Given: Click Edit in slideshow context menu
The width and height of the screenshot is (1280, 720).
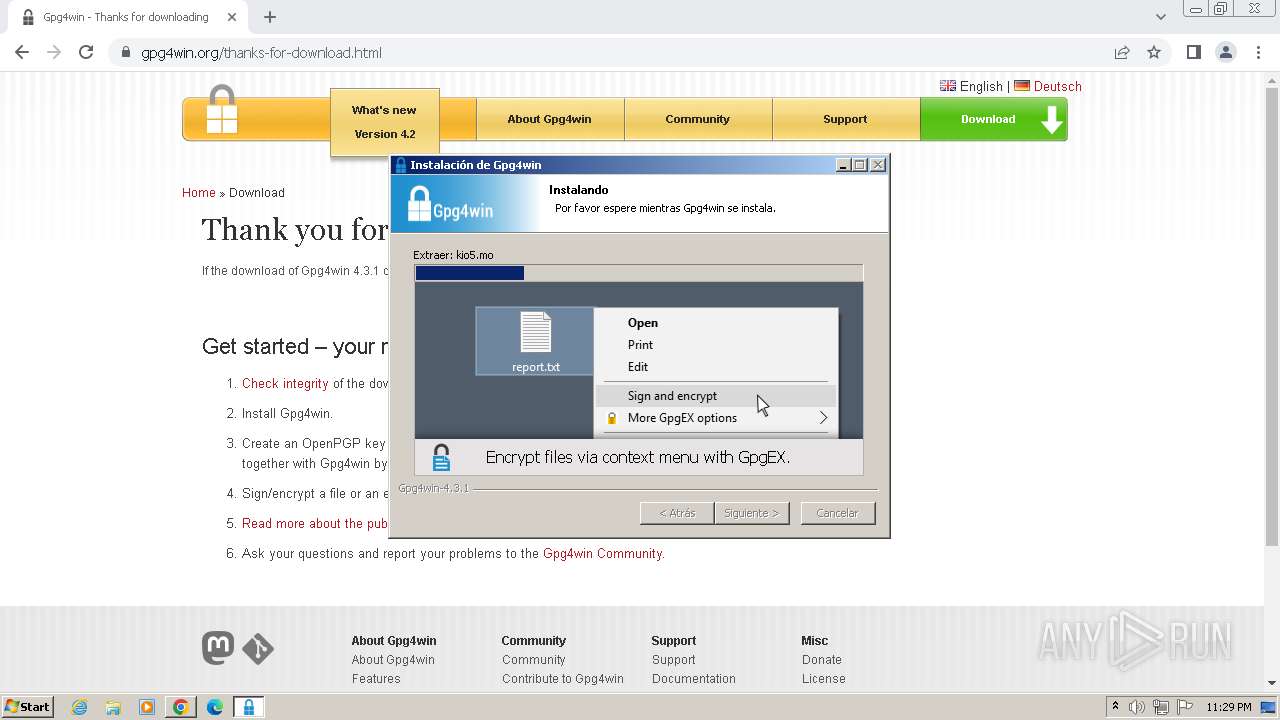Looking at the screenshot, I should [638, 367].
